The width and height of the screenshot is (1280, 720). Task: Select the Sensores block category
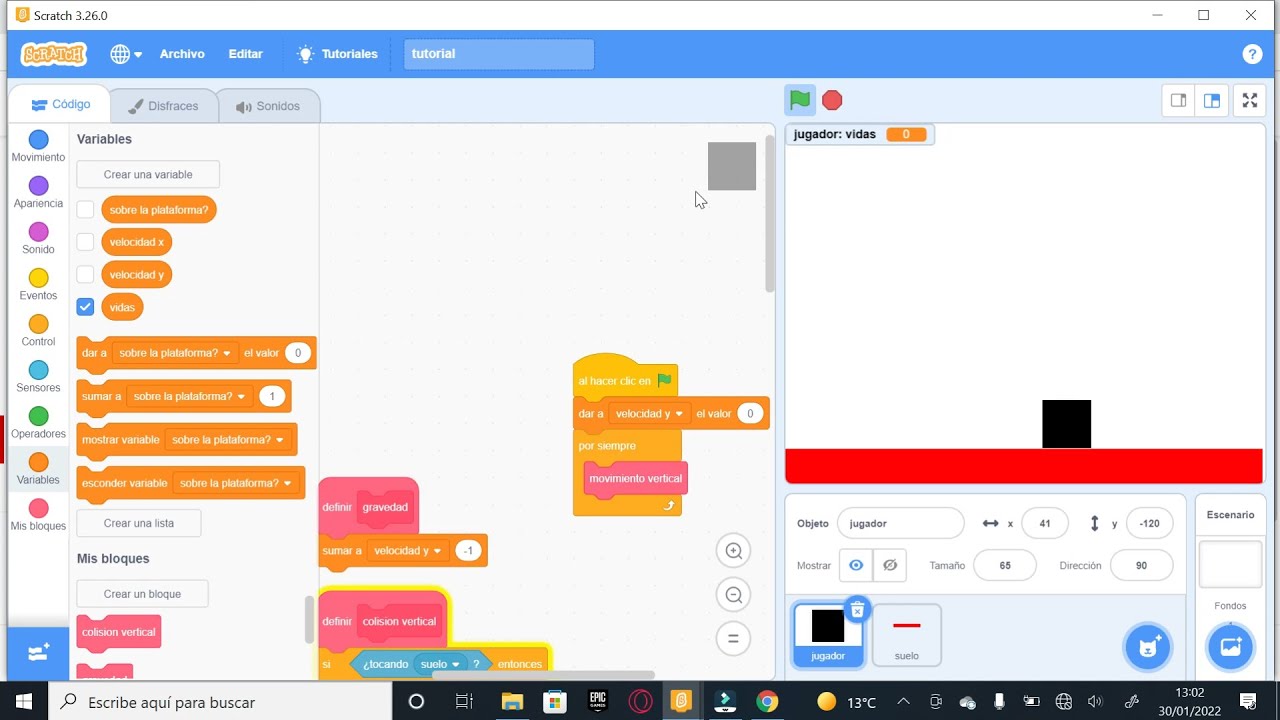[x=38, y=376]
